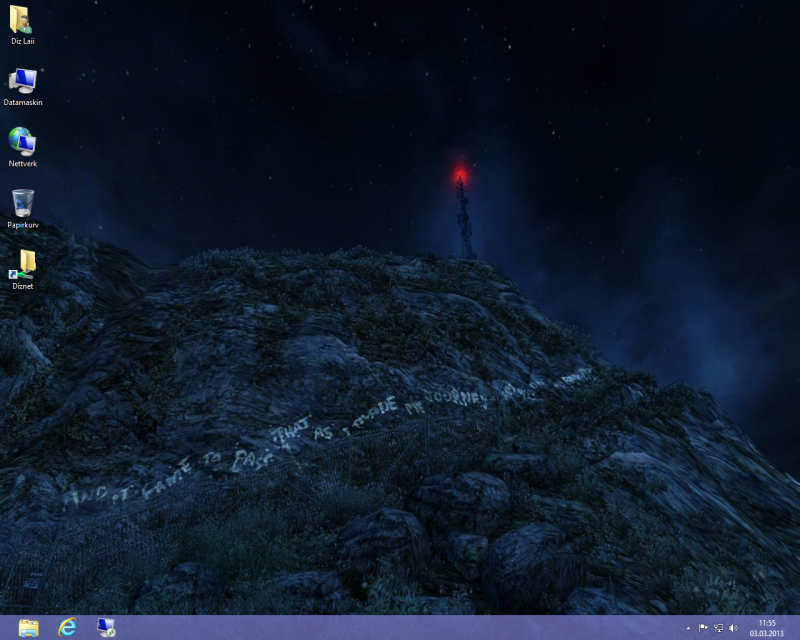Screen dimensions: 800x640
Task: Click the network status tray icon
Action: [718, 628]
